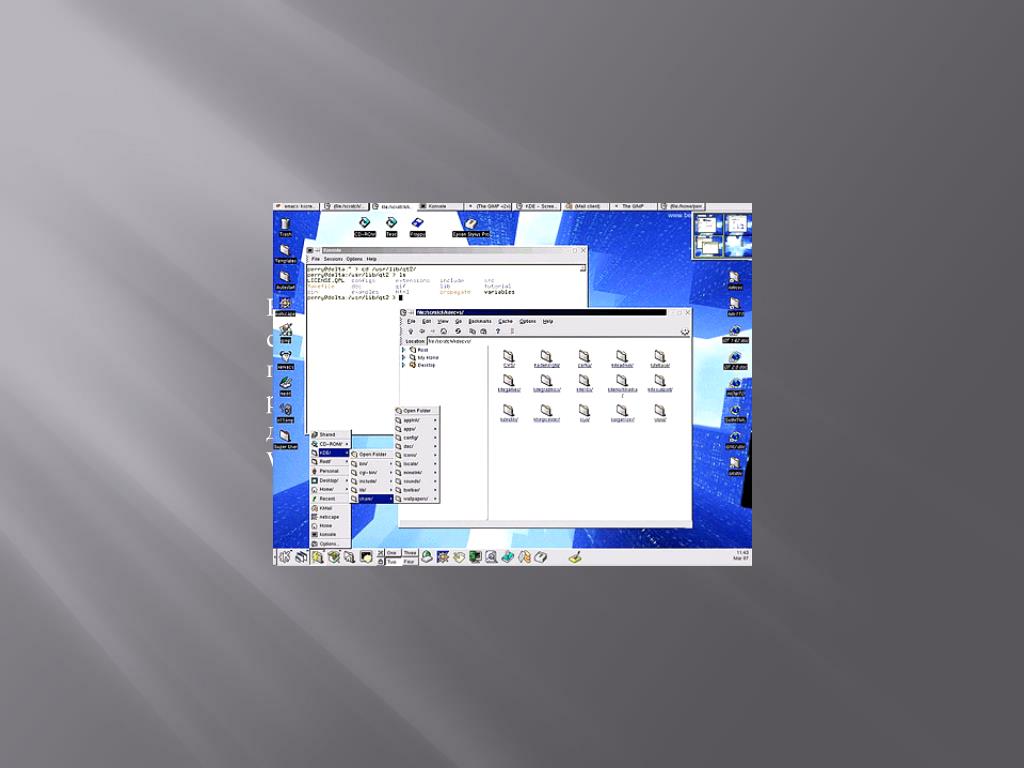Open the CVS folder in the file manager
This screenshot has height=768, width=1024.
click(x=509, y=359)
